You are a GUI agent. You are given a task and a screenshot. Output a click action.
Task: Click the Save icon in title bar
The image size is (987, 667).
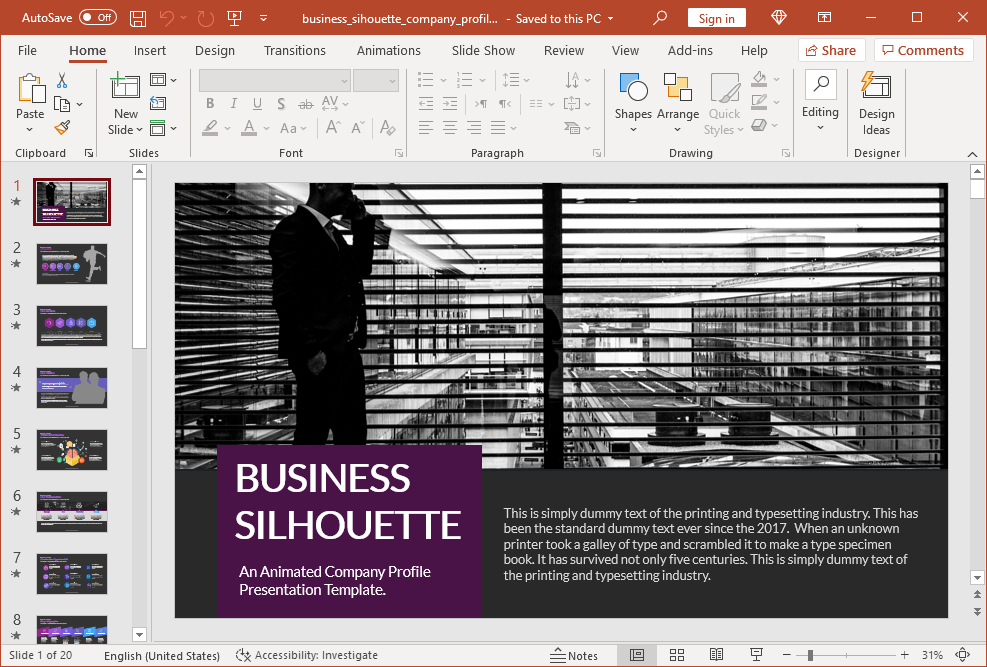point(138,18)
